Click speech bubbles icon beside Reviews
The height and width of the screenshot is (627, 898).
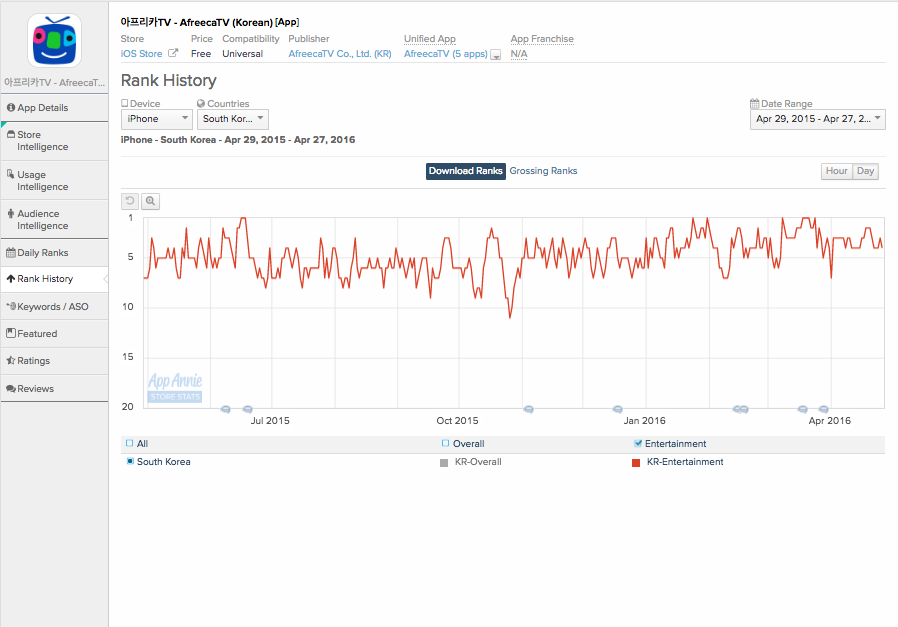[11, 388]
